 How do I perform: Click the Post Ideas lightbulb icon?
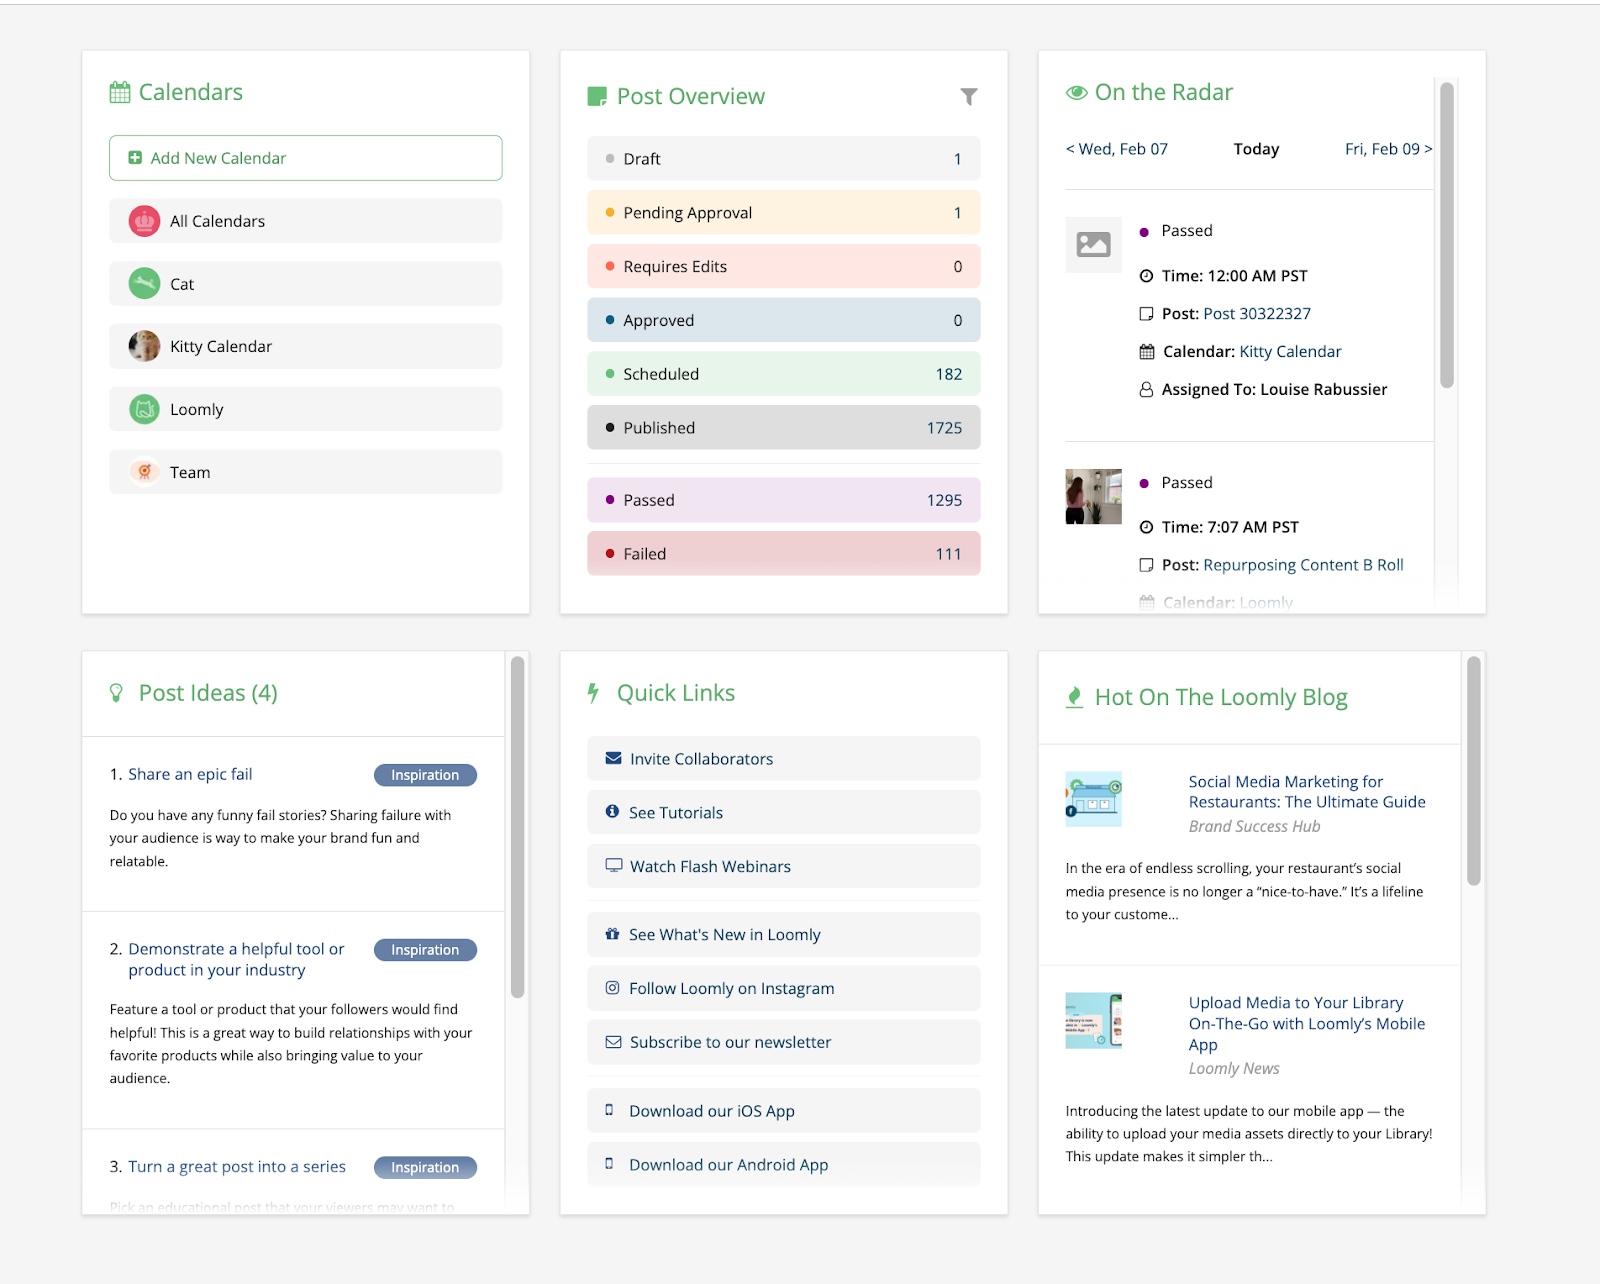[116, 693]
